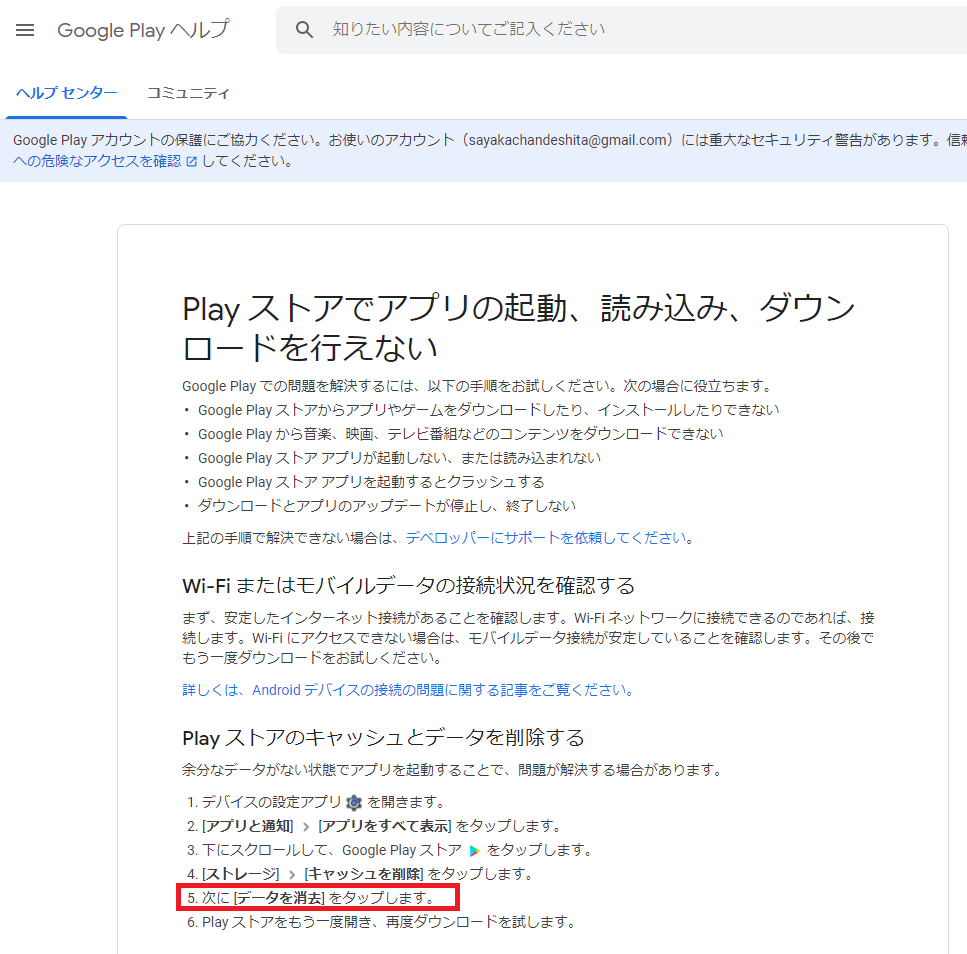967x954 pixels.
Task: Click the chevron after ストレージ in step 4
Action: pyautogui.click(x=292, y=874)
